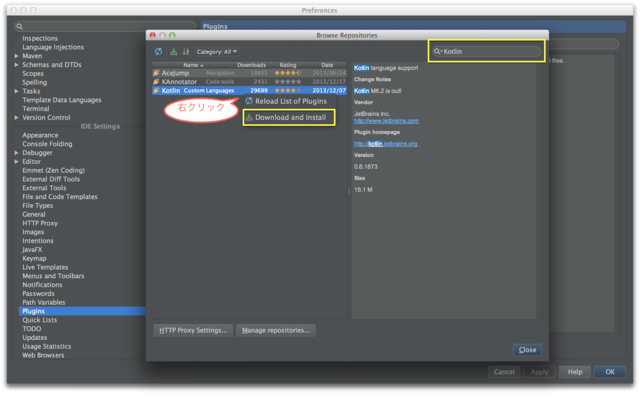The image size is (640, 400).
Task: Click the Kotlin plugin icon
Action: 156,90
